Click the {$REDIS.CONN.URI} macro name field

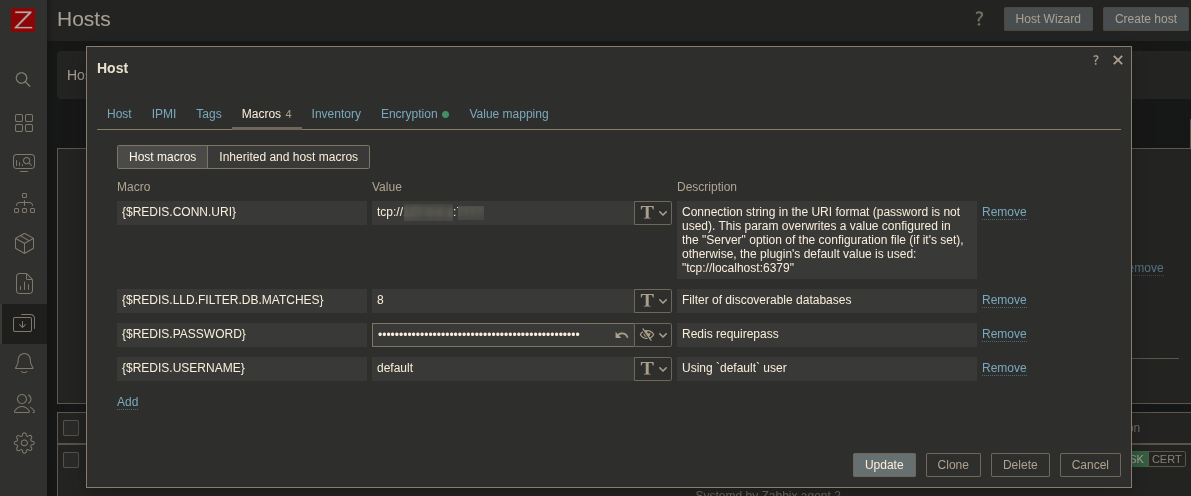[242, 213]
